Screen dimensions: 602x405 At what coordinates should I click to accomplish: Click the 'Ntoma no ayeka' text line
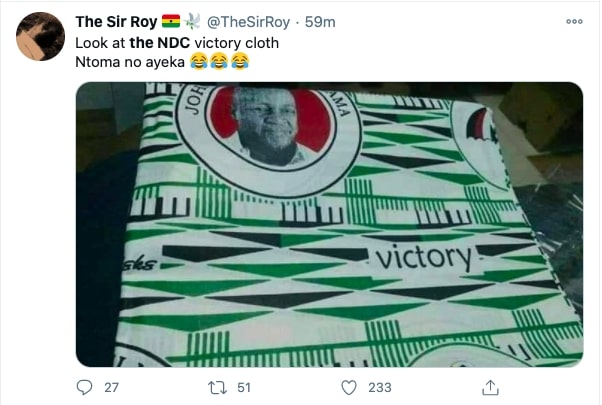[130, 62]
